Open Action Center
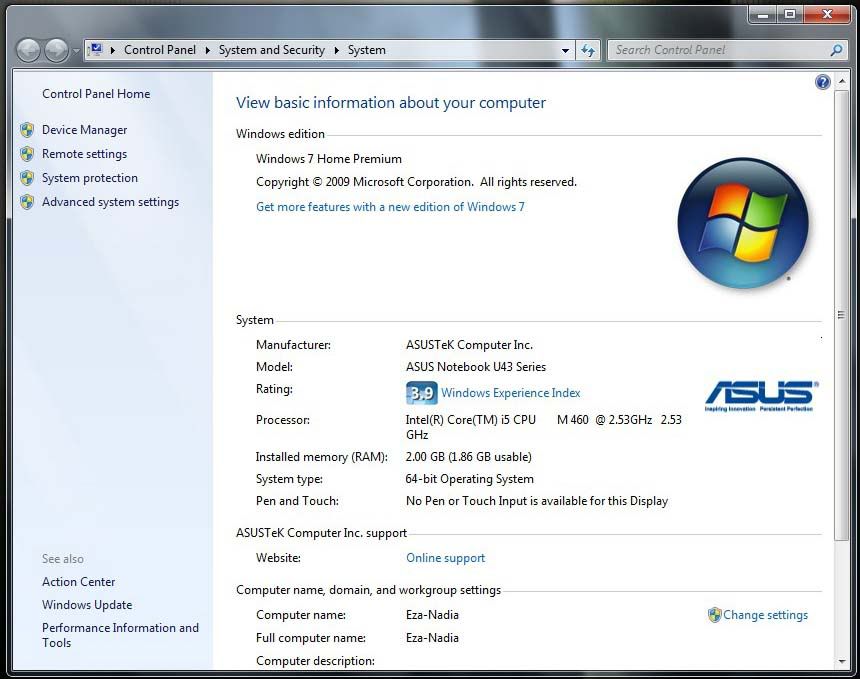 [78, 582]
